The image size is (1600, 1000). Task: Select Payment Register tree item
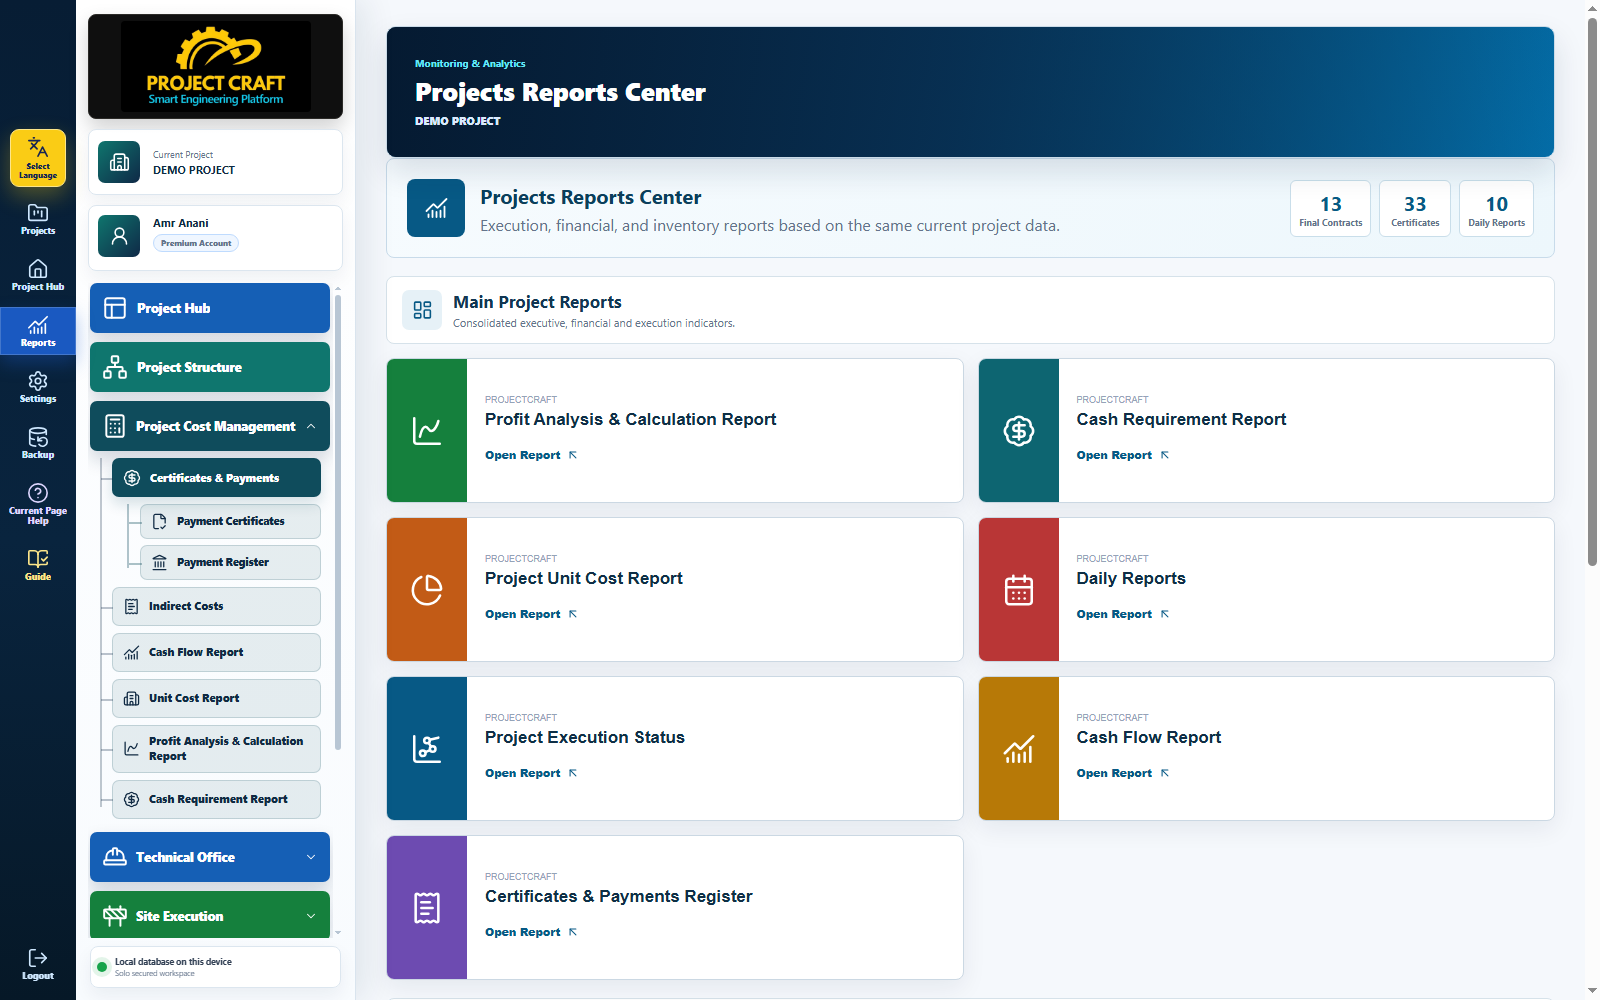coord(230,563)
